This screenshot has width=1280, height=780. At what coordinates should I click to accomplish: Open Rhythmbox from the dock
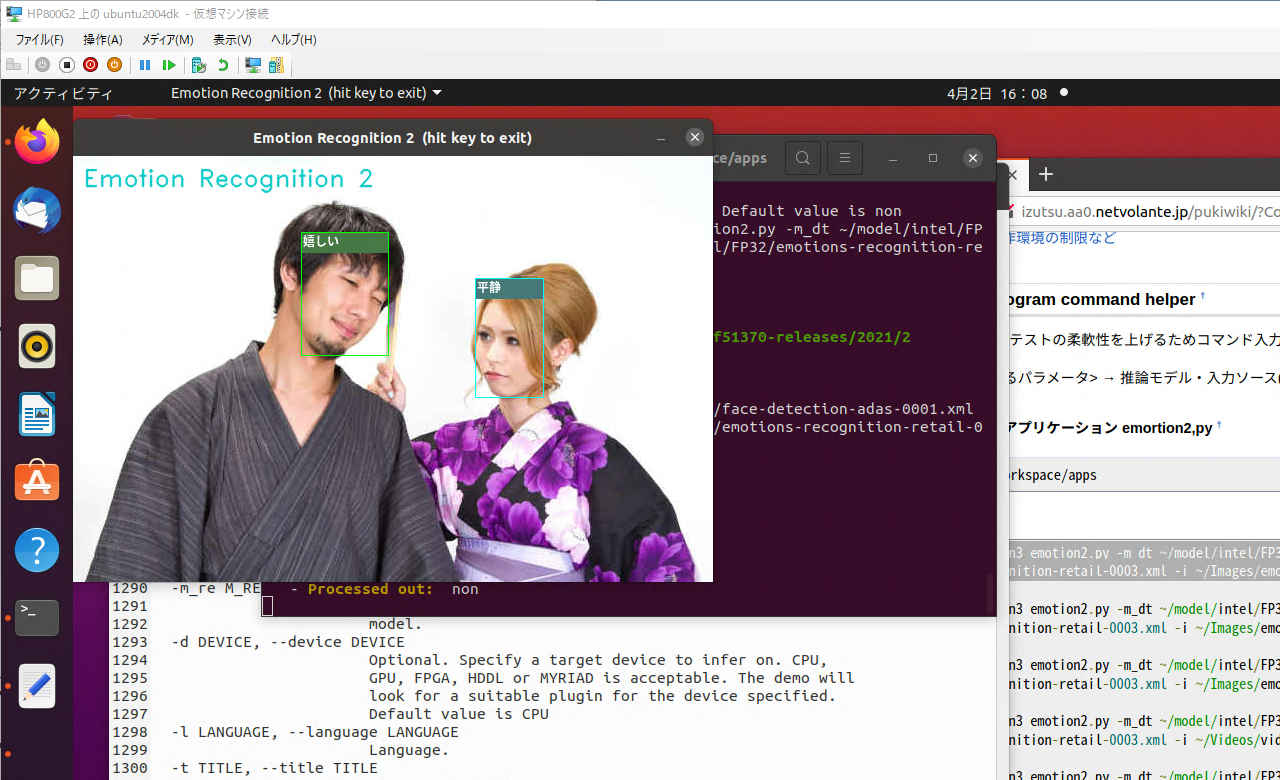[37, 346]
